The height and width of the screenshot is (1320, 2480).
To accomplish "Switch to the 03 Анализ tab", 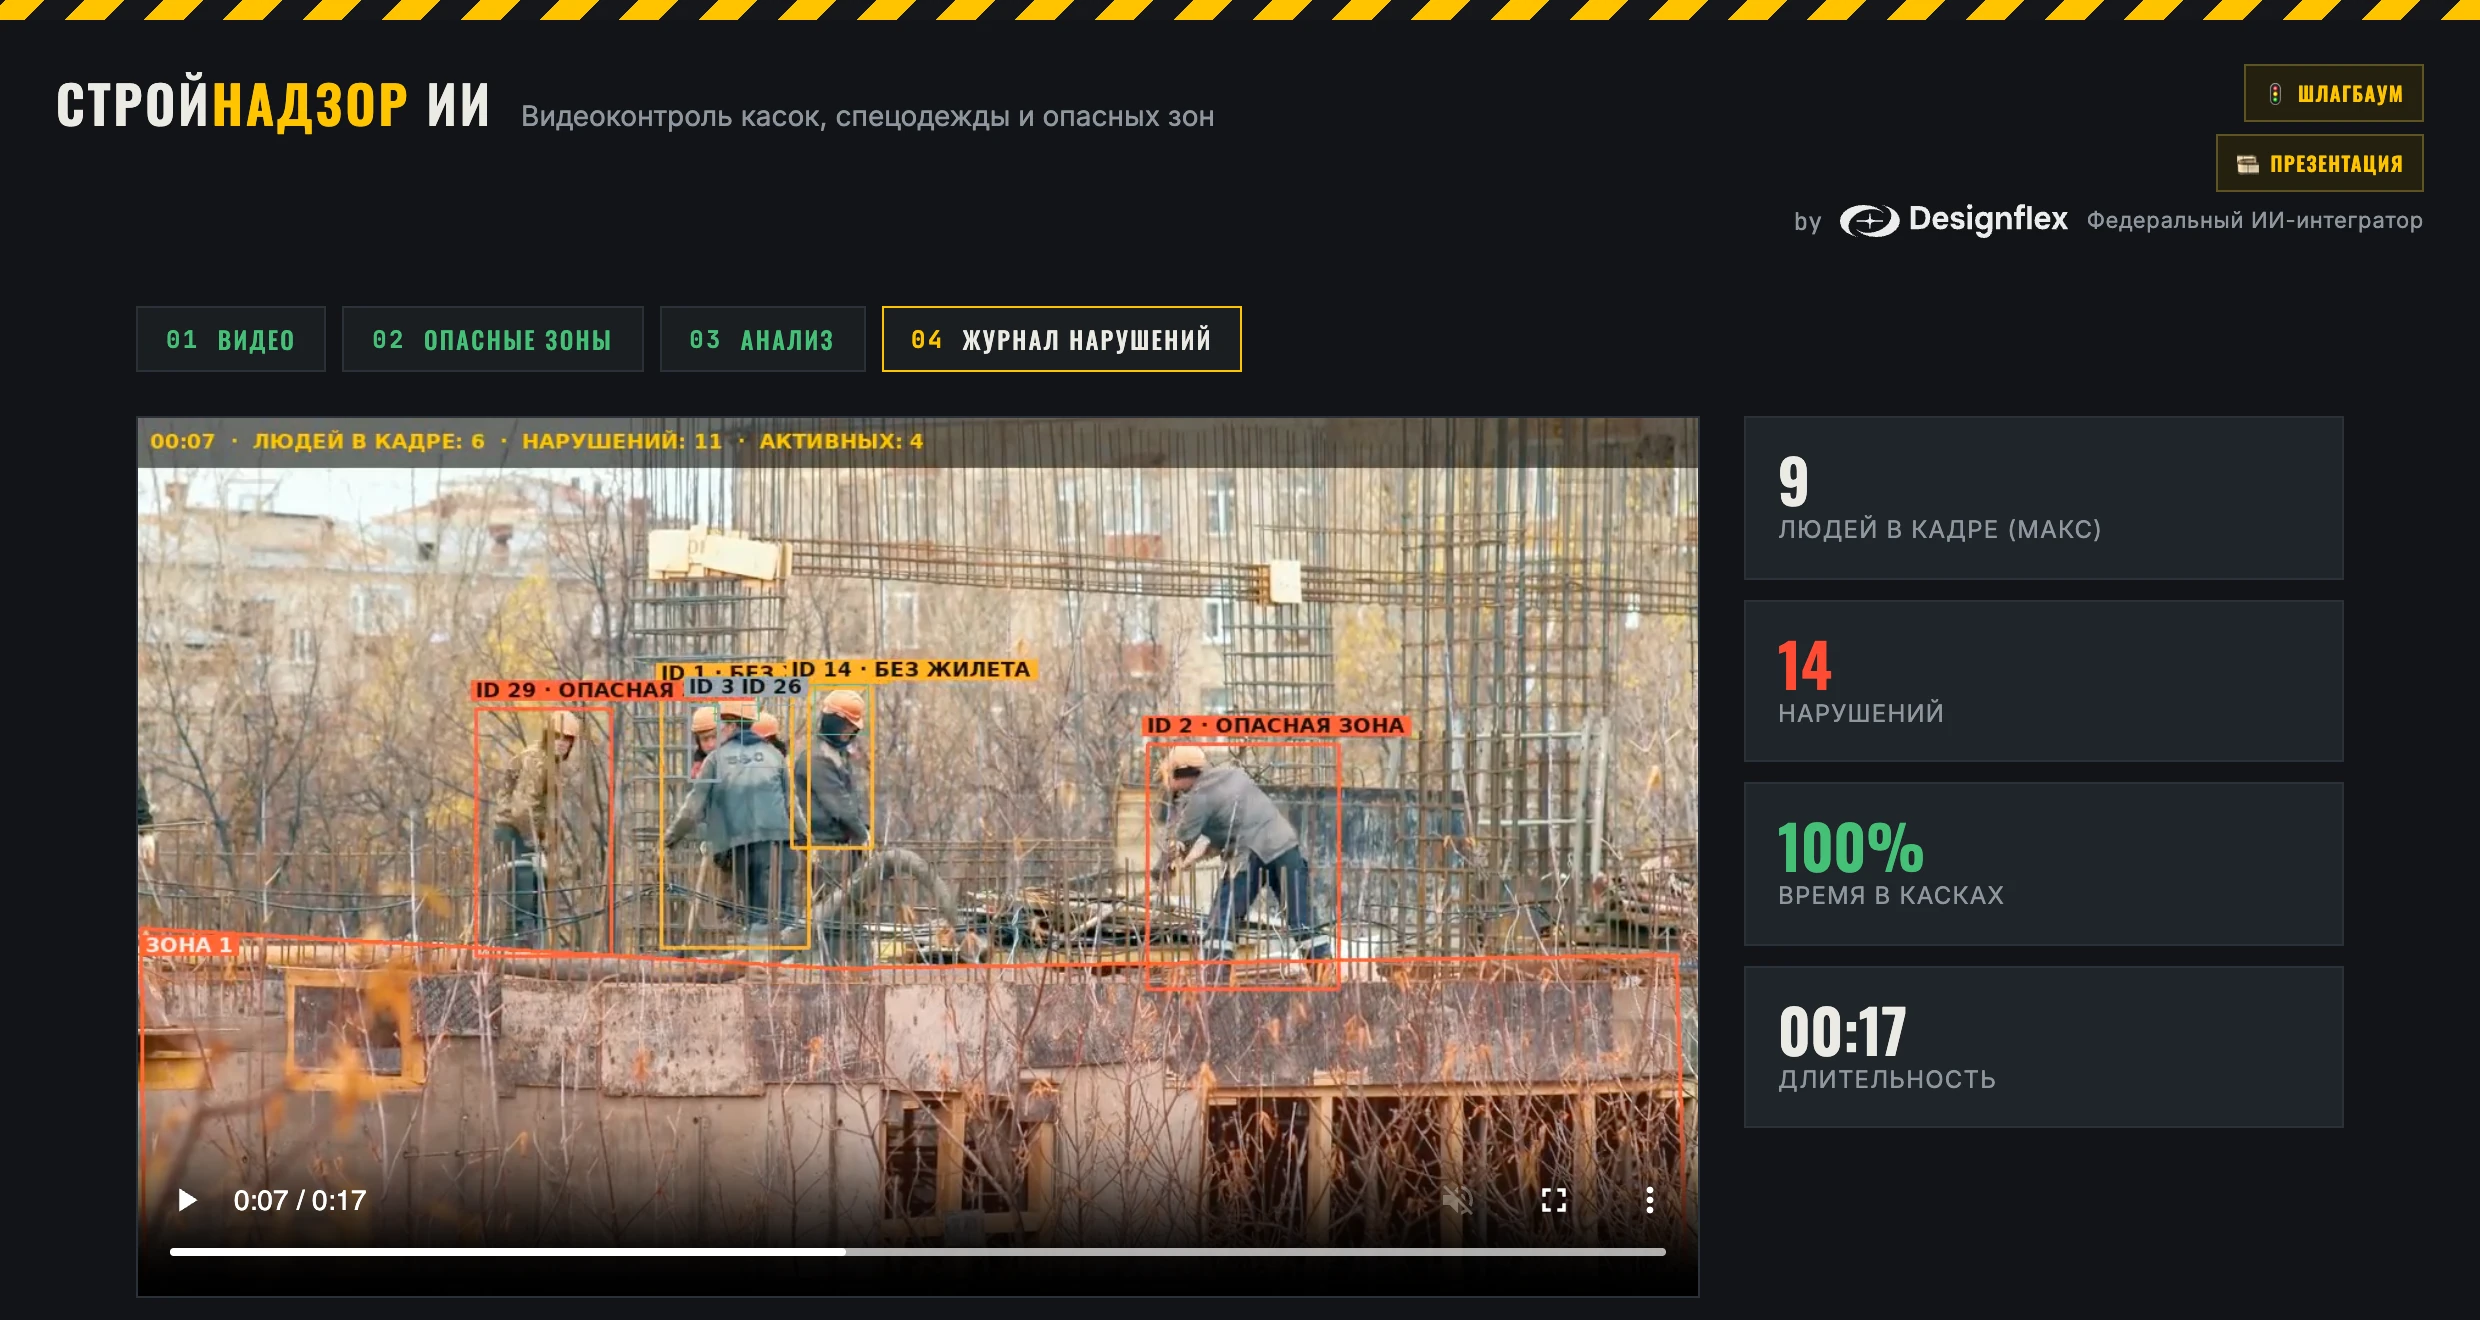I will pos(762,339).
